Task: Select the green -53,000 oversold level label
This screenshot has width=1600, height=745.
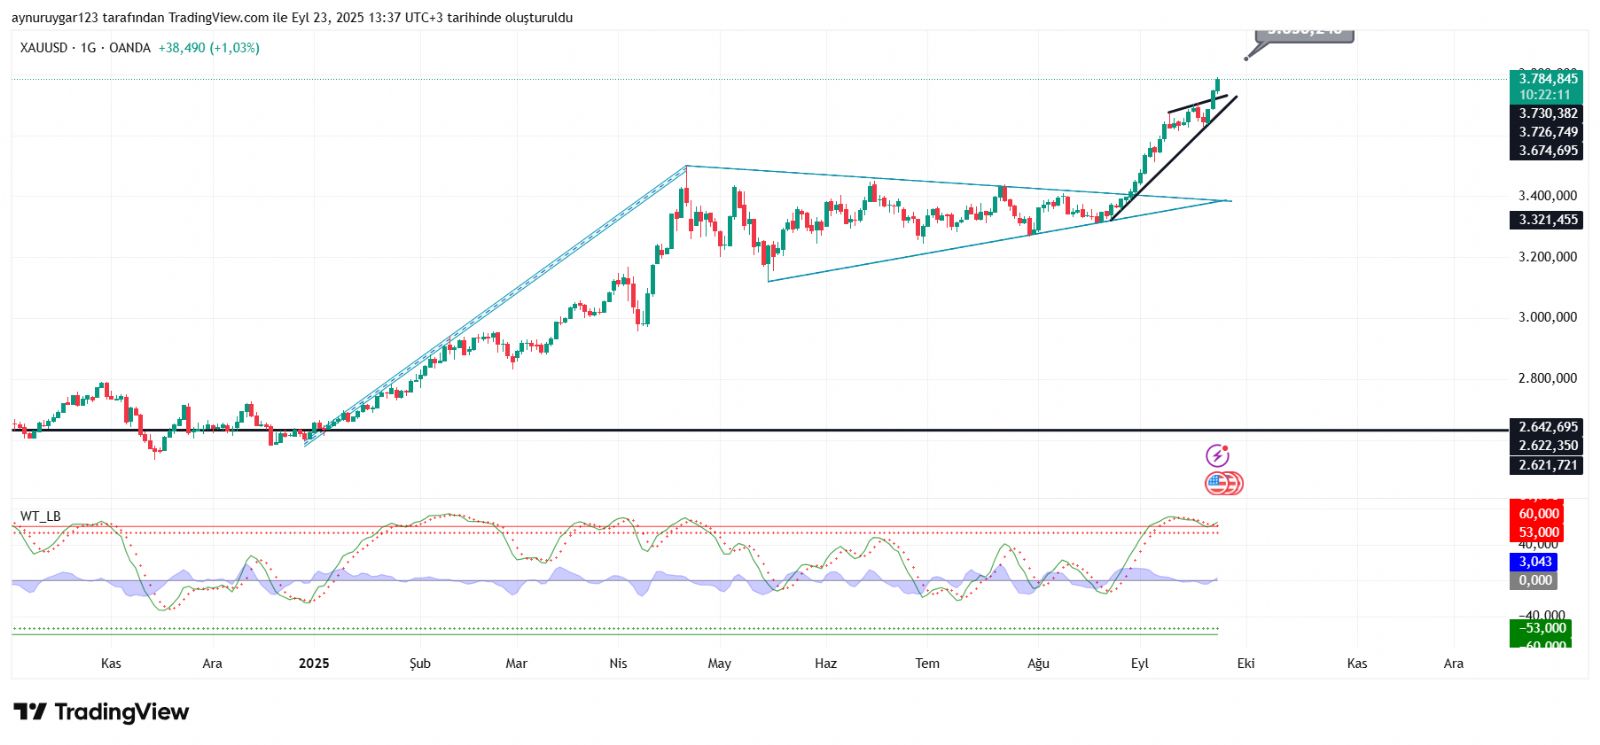Action: 1541,628
